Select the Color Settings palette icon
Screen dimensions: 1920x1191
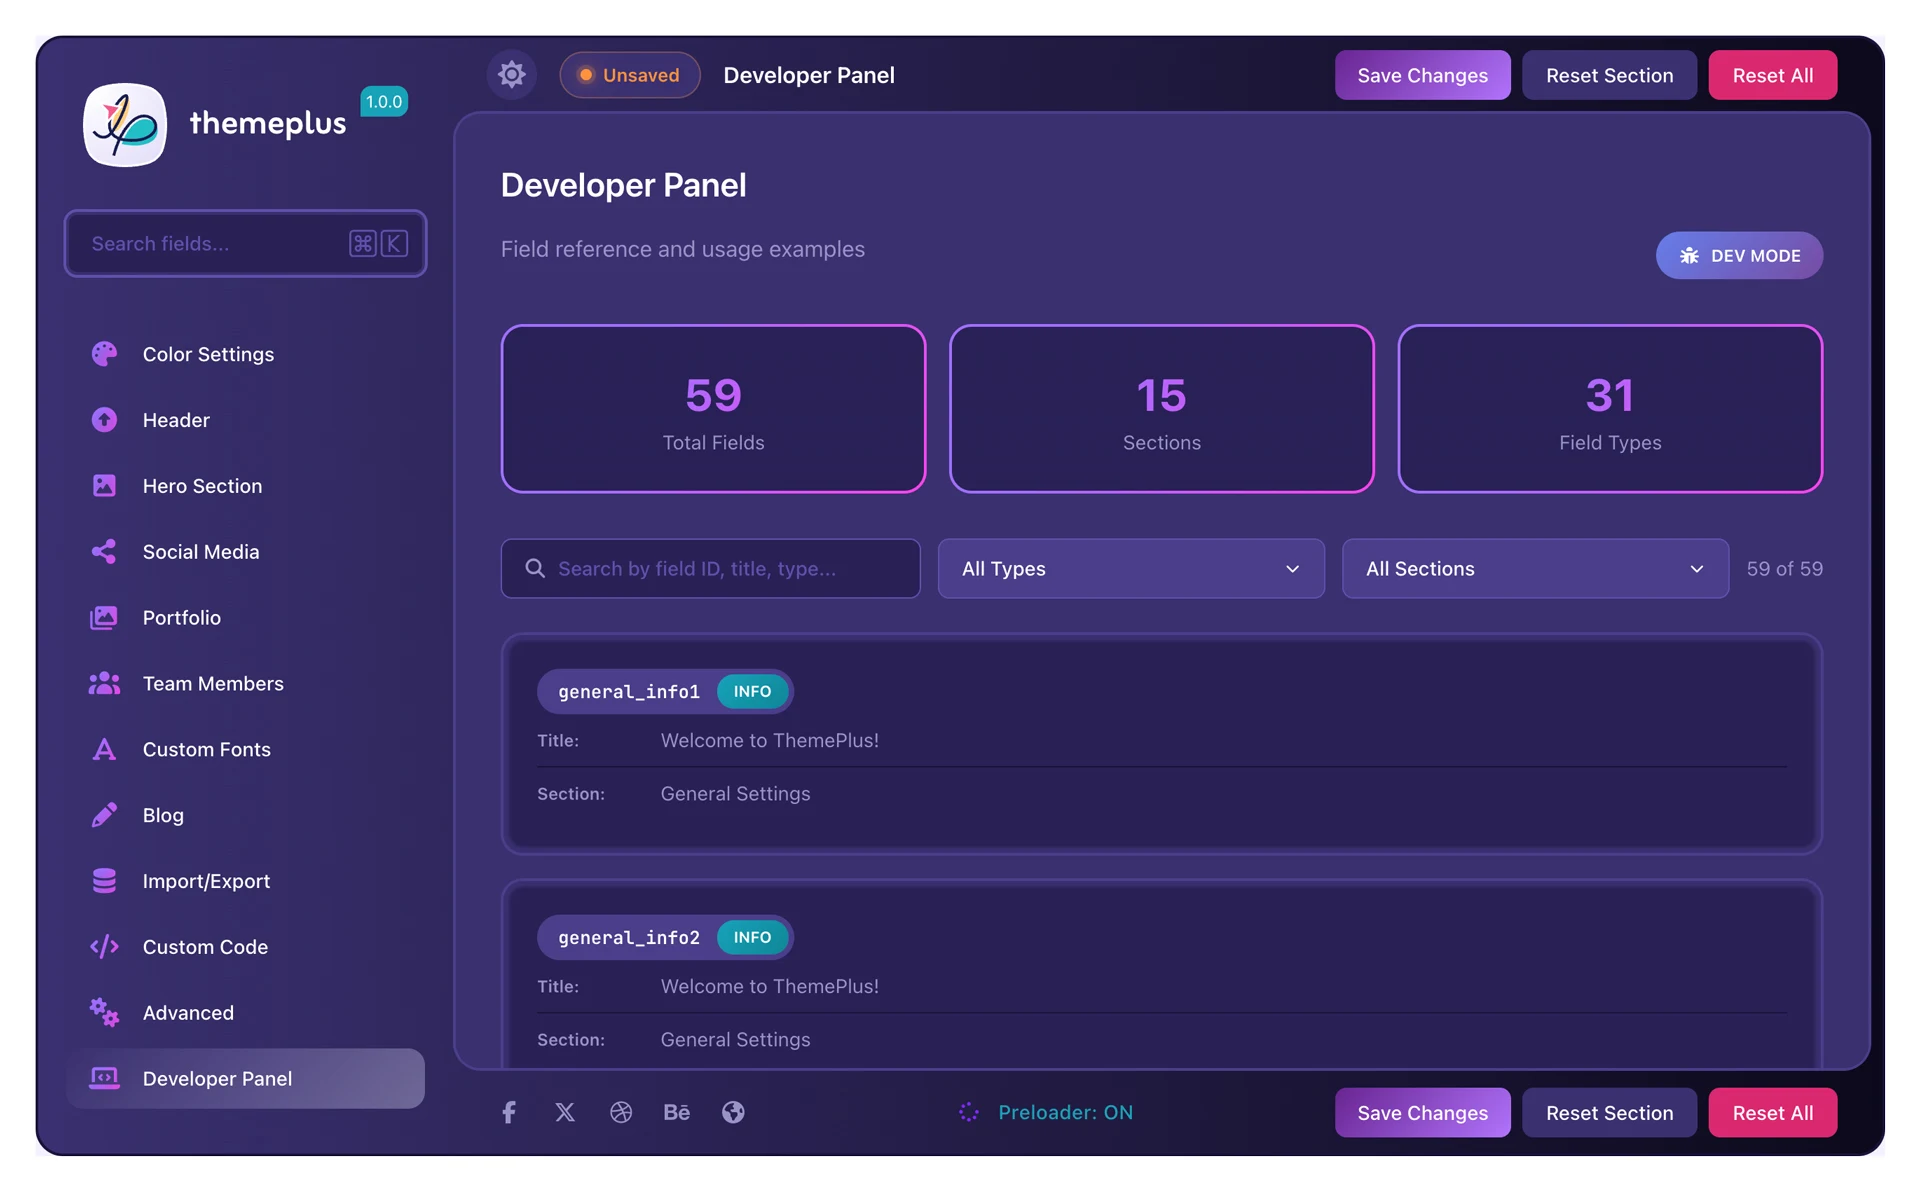104,353
